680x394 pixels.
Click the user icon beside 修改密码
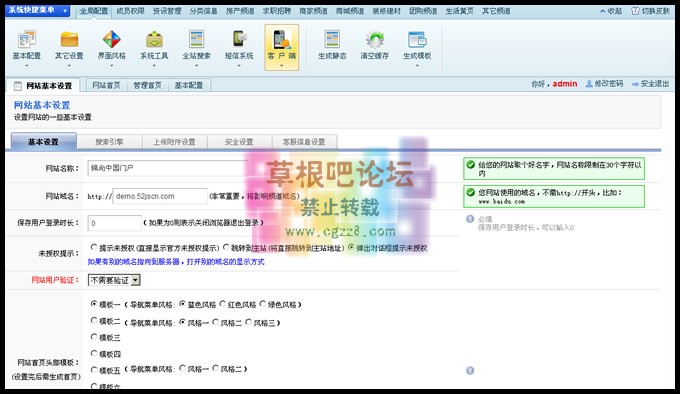pos(589,84)
